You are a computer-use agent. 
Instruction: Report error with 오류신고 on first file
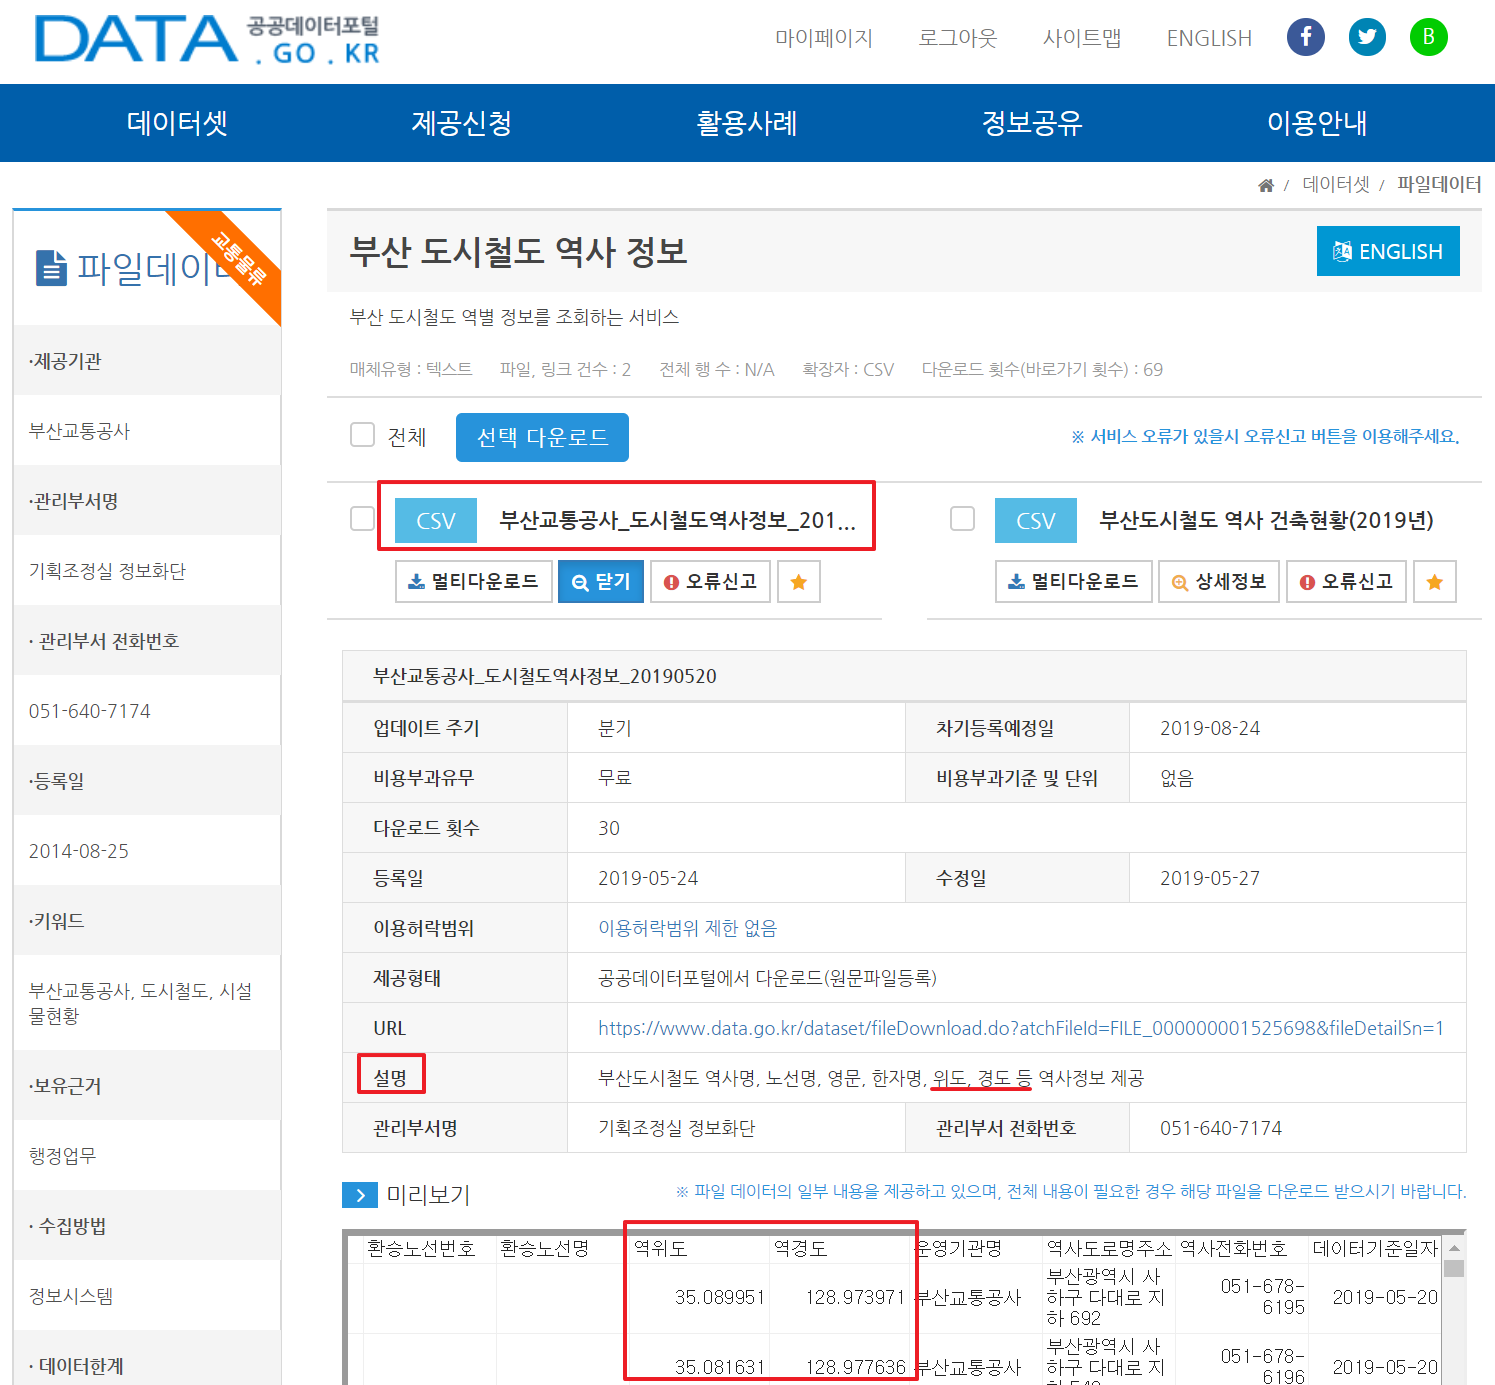tap(711, 582)
